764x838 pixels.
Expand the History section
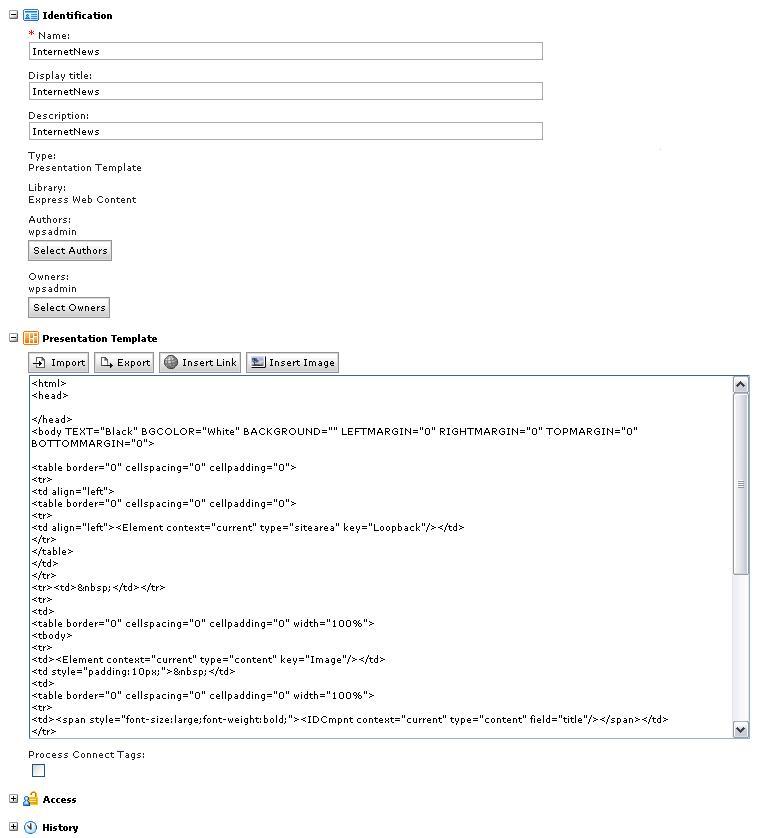(x=14, y=827)
